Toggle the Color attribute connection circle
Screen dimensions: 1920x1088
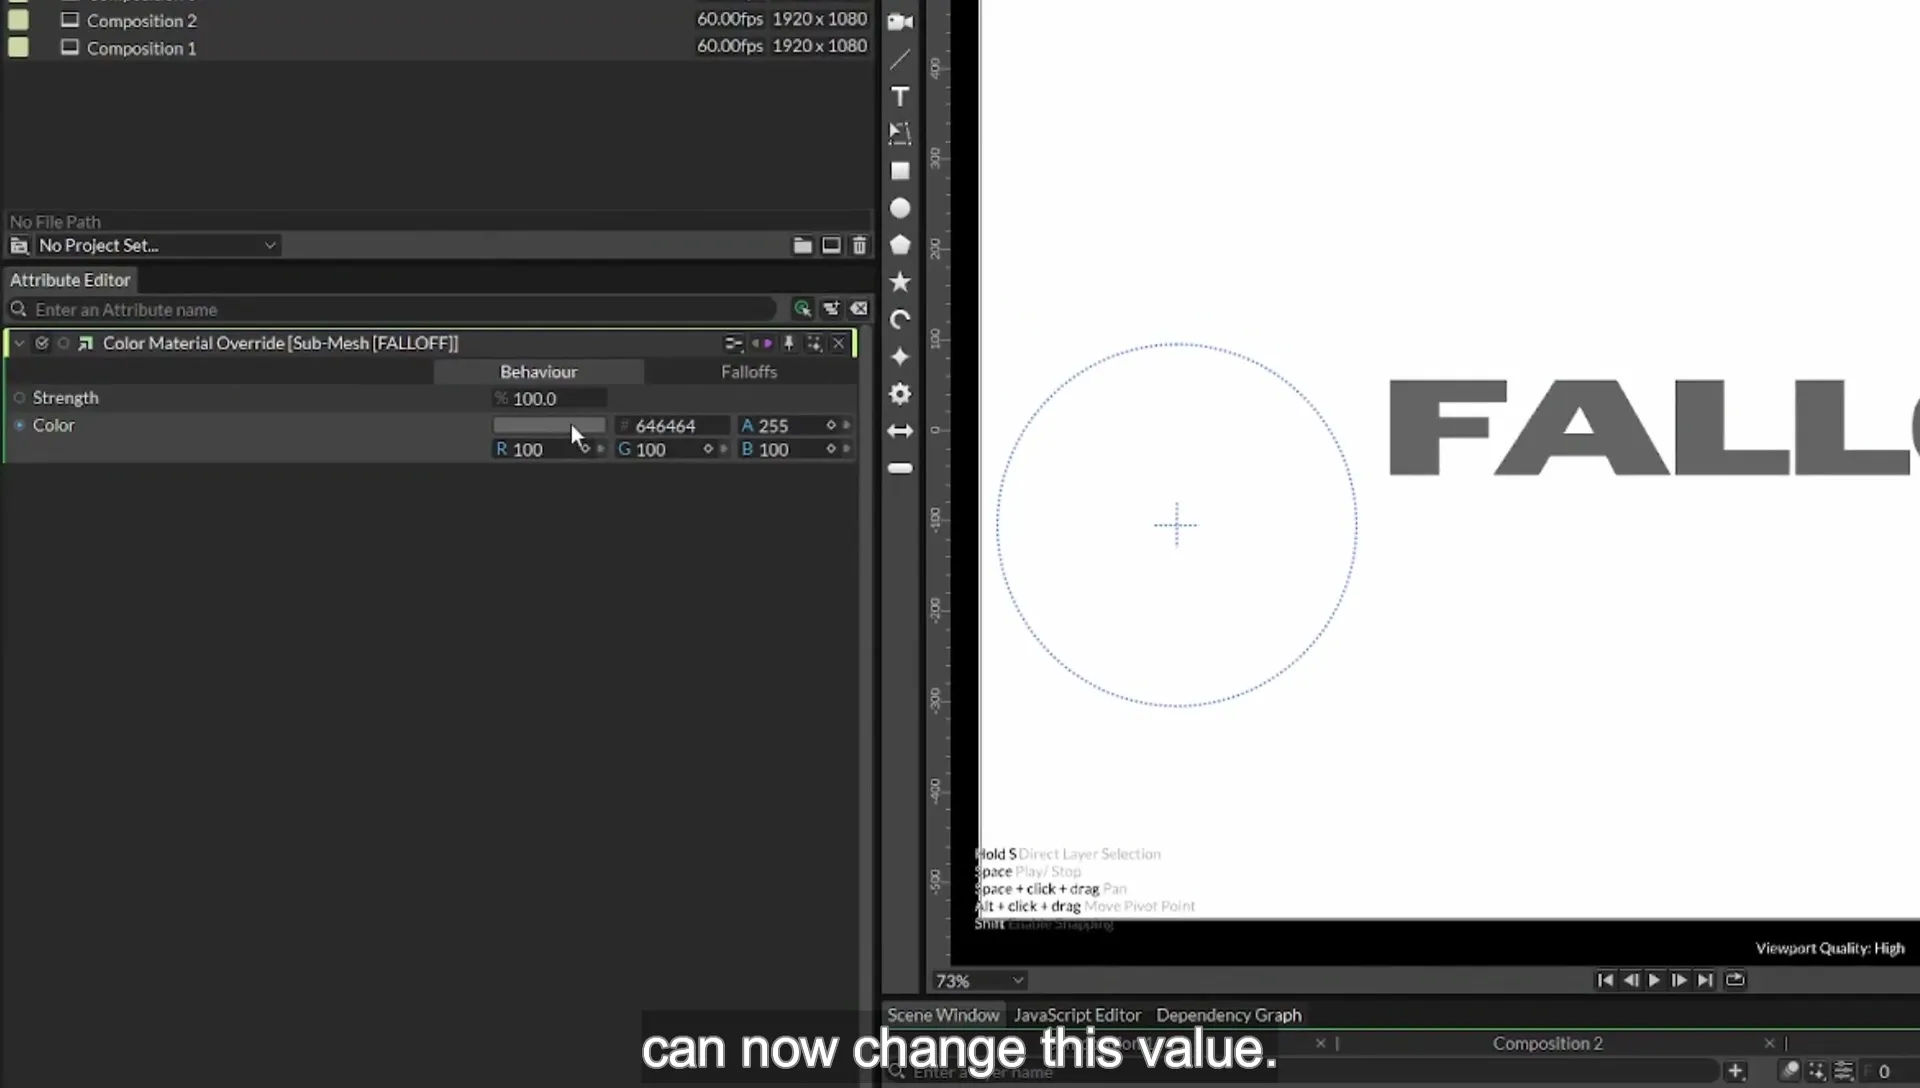(x=19, y=425)
